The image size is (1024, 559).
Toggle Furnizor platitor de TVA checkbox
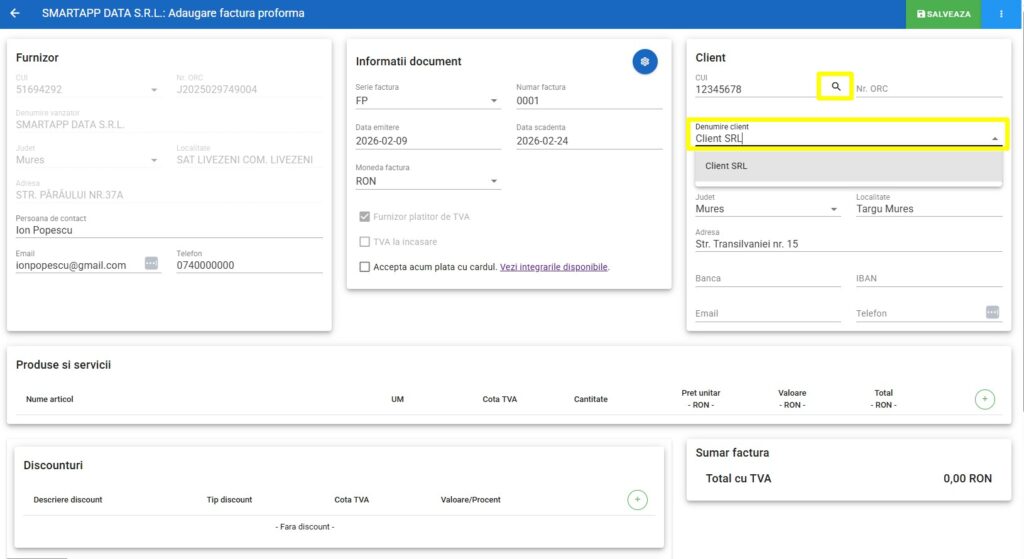364,217
